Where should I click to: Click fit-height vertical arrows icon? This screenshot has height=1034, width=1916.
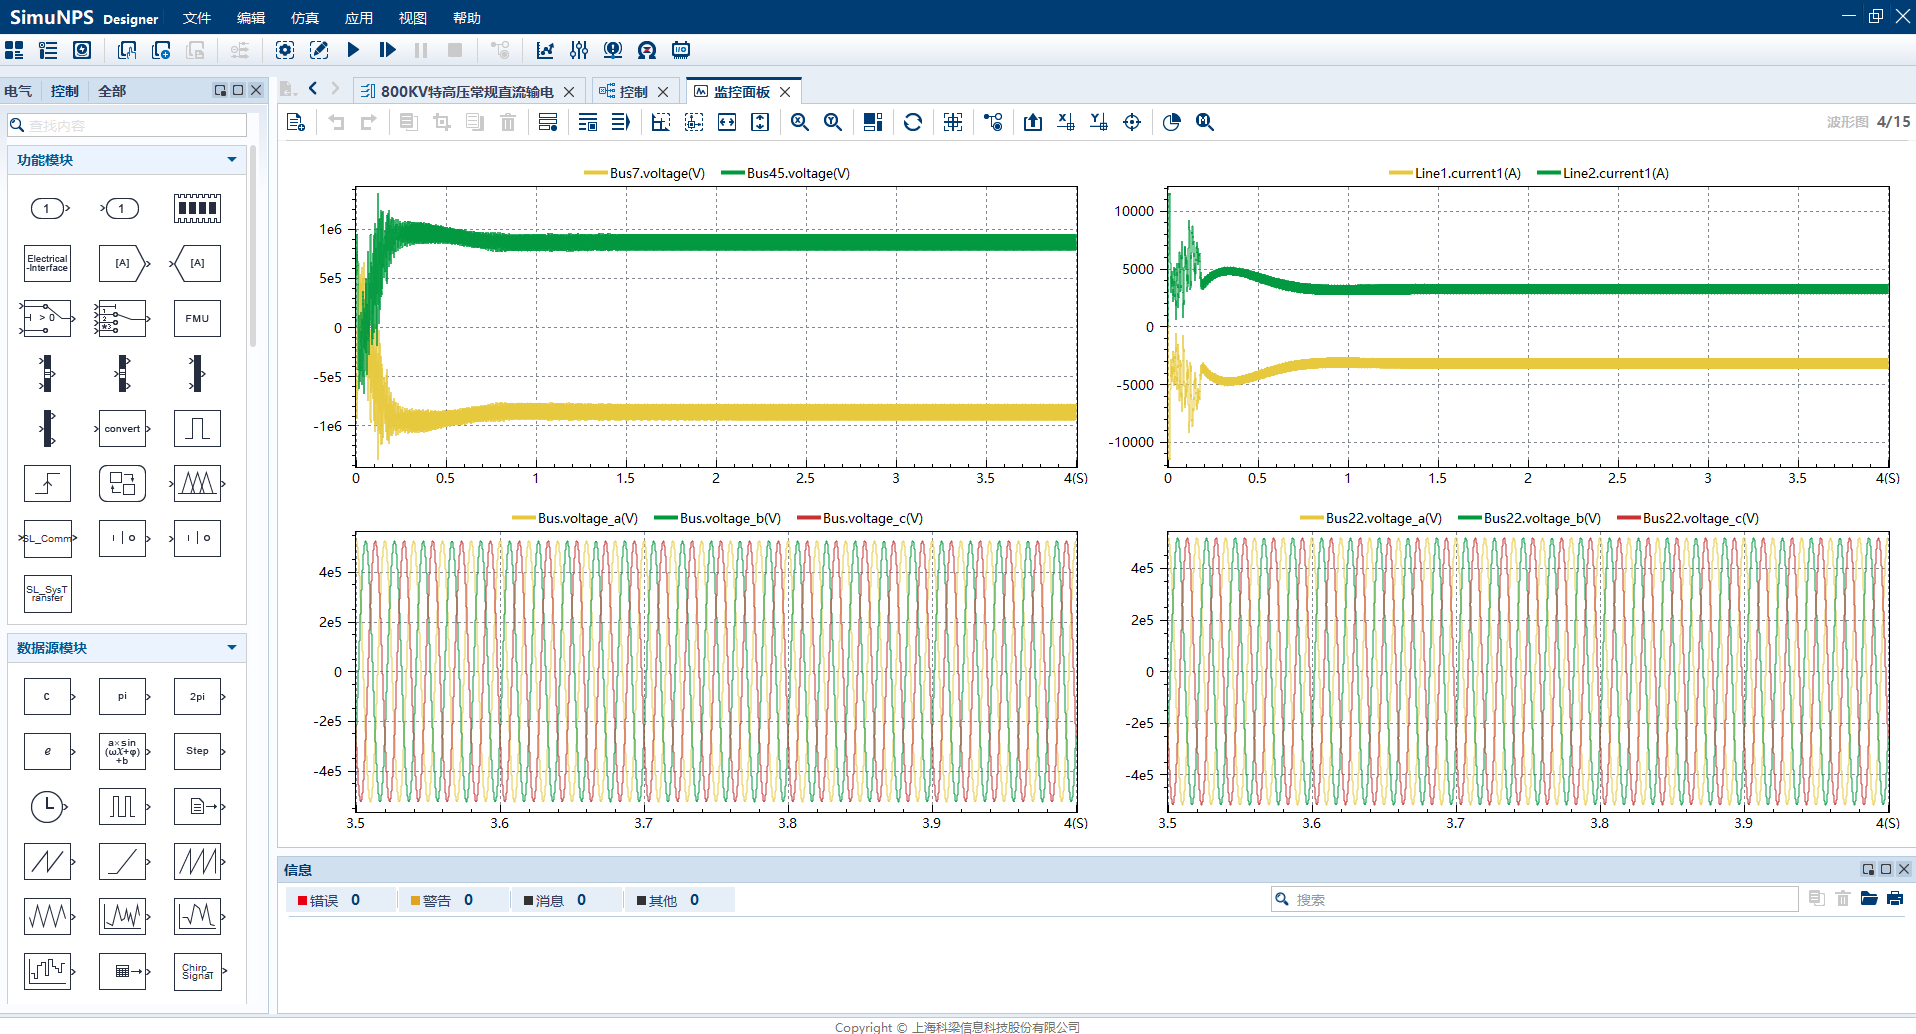pos(760,122)
